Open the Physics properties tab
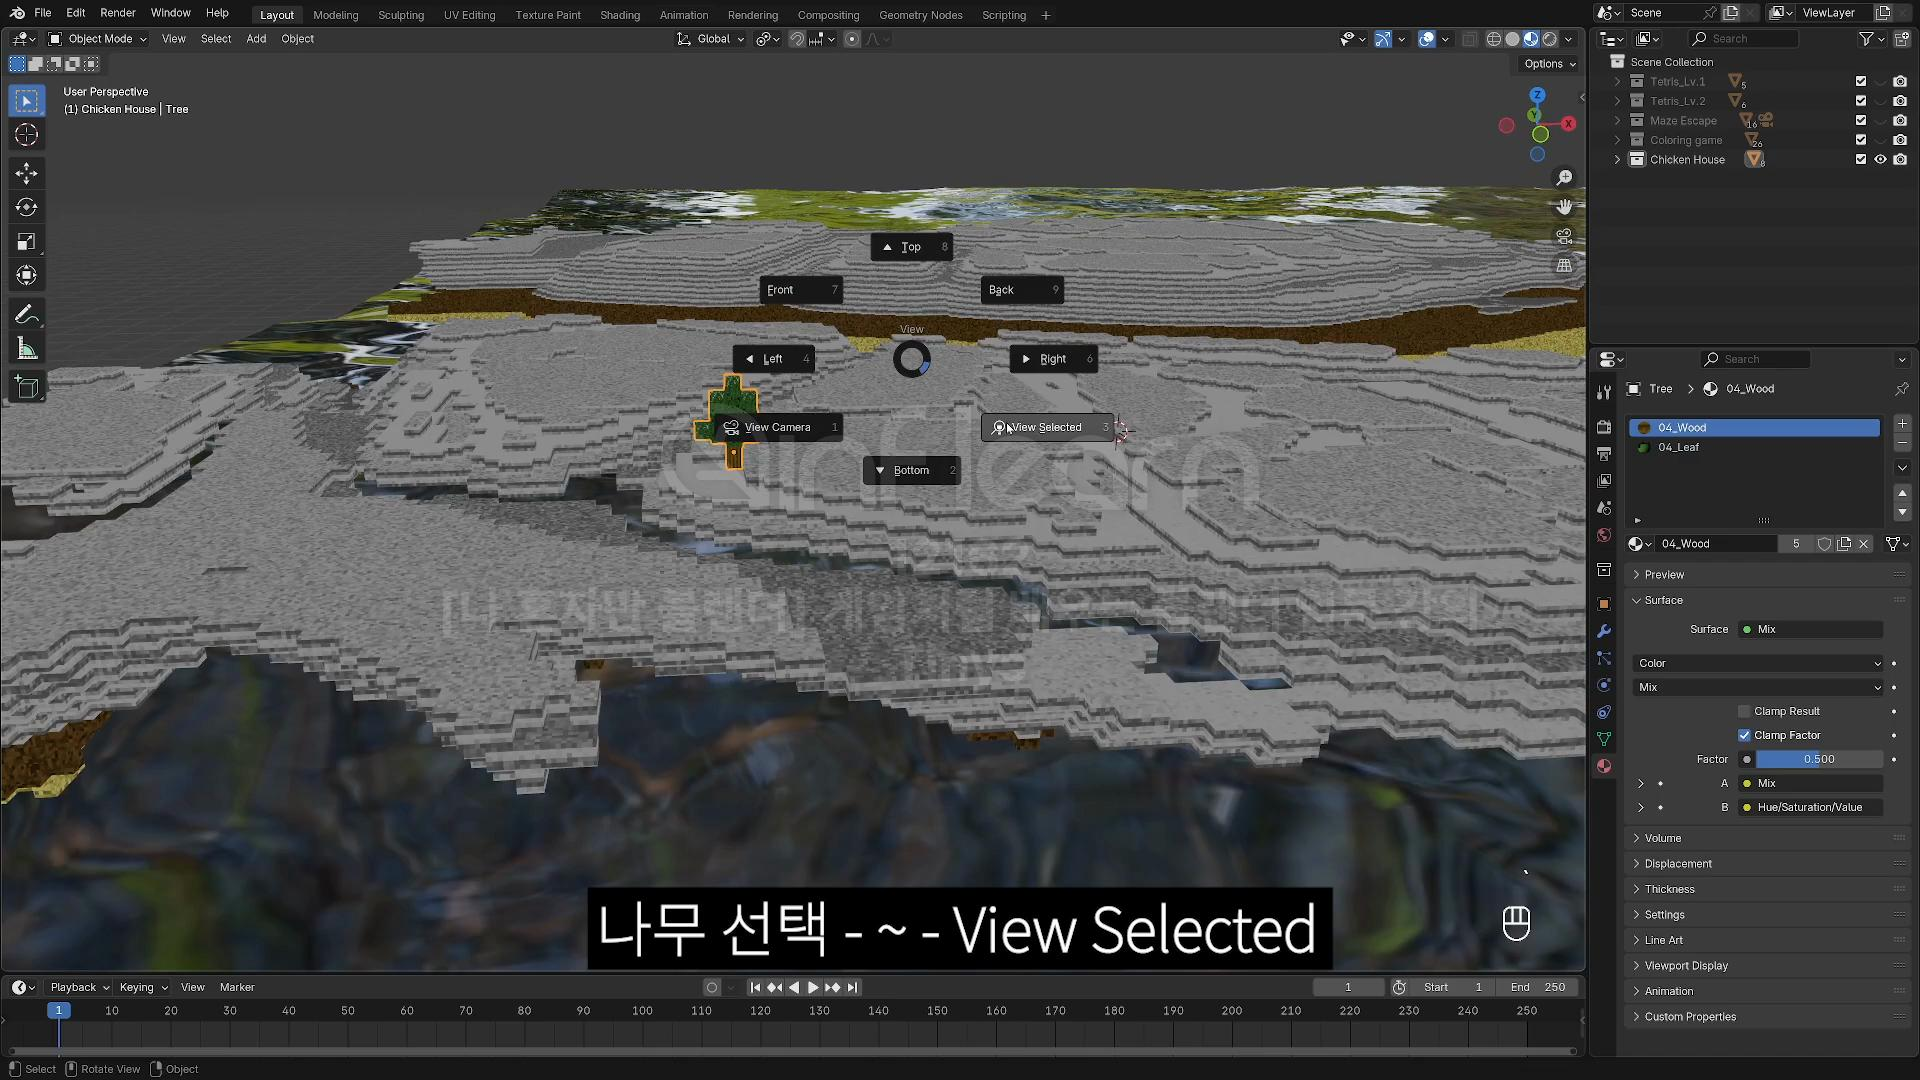The width and height of the screenshot is (1920, 1080). click(x=1604, y=685)
